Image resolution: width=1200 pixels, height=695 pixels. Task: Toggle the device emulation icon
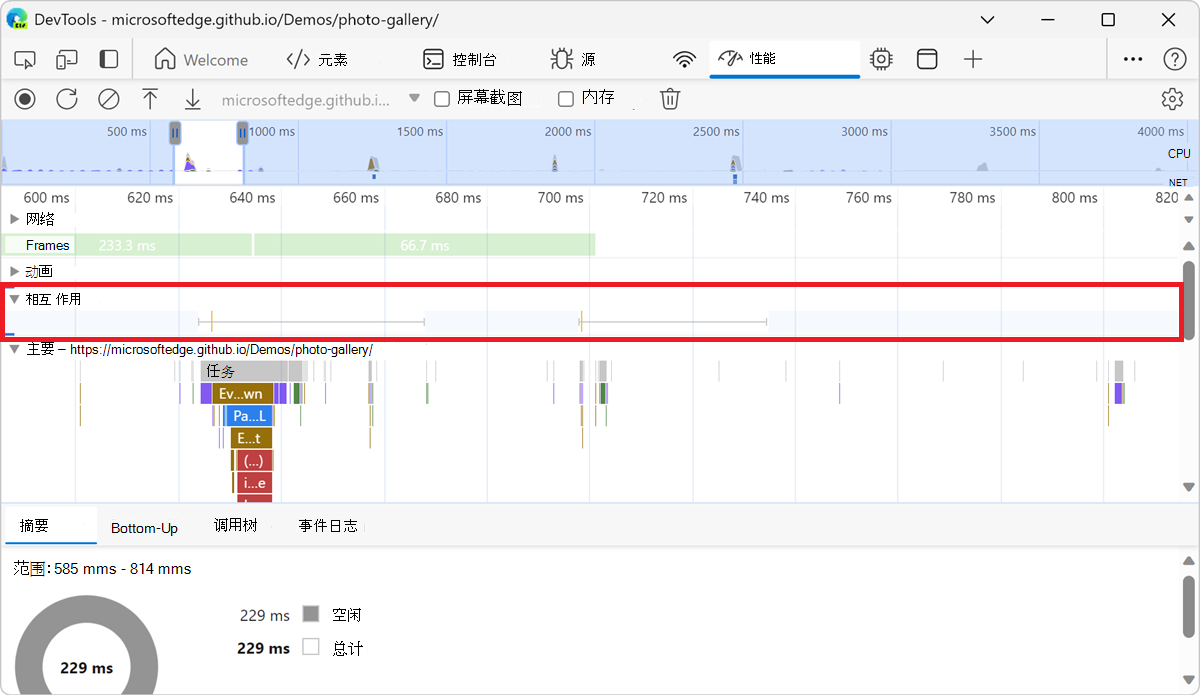click(67, 60)
